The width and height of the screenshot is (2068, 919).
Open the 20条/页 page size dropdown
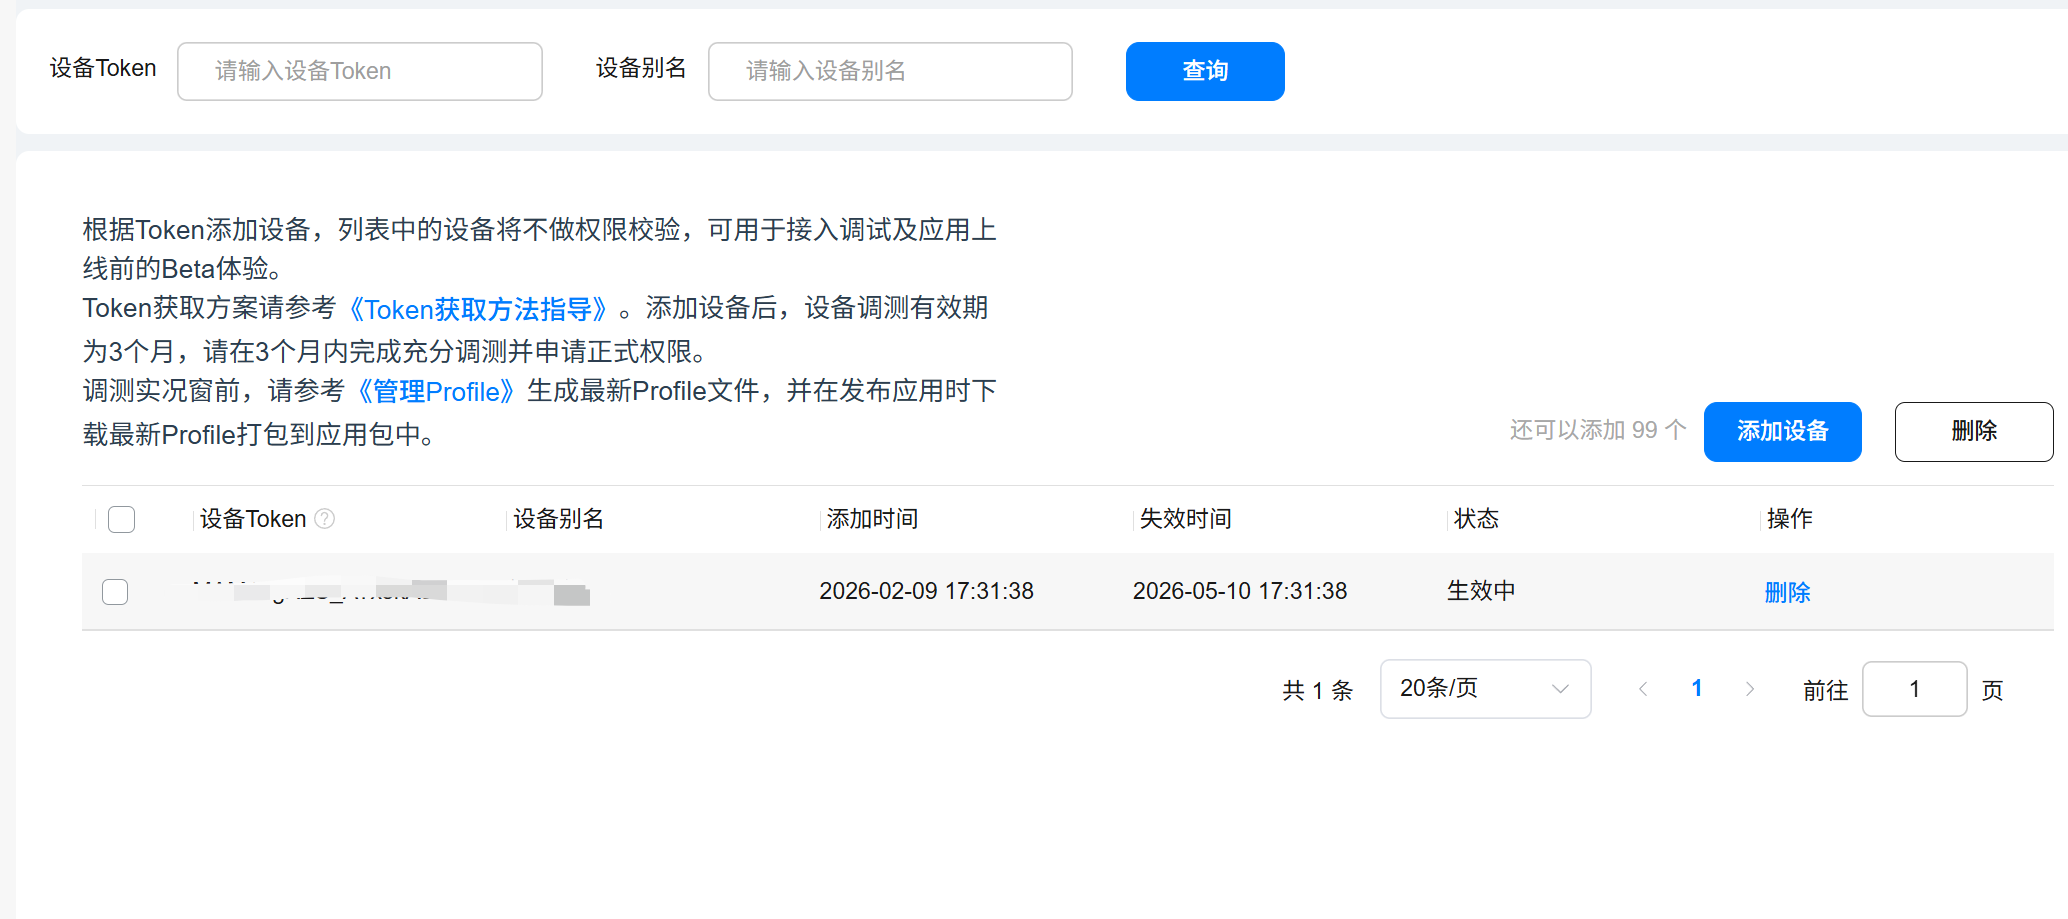[1485, 689]
